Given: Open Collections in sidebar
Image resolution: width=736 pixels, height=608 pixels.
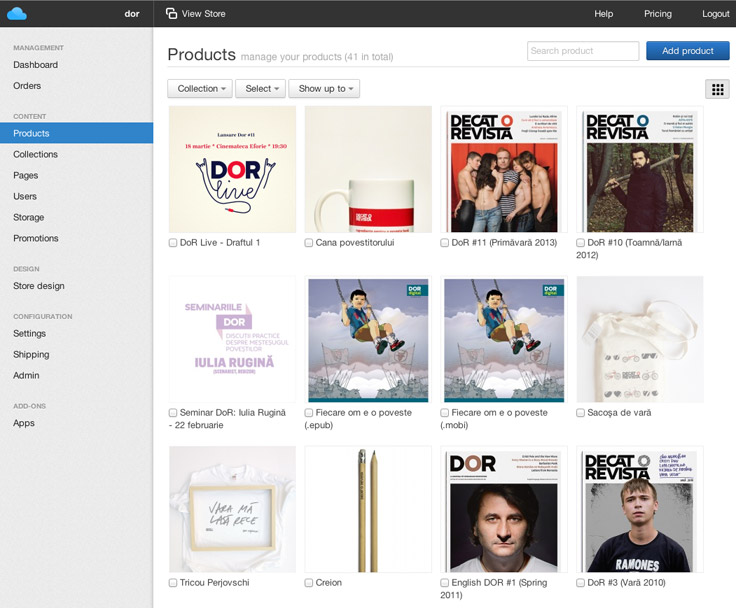Looking at the screenshot, I should pyautogui.click(x=36, y=154).
